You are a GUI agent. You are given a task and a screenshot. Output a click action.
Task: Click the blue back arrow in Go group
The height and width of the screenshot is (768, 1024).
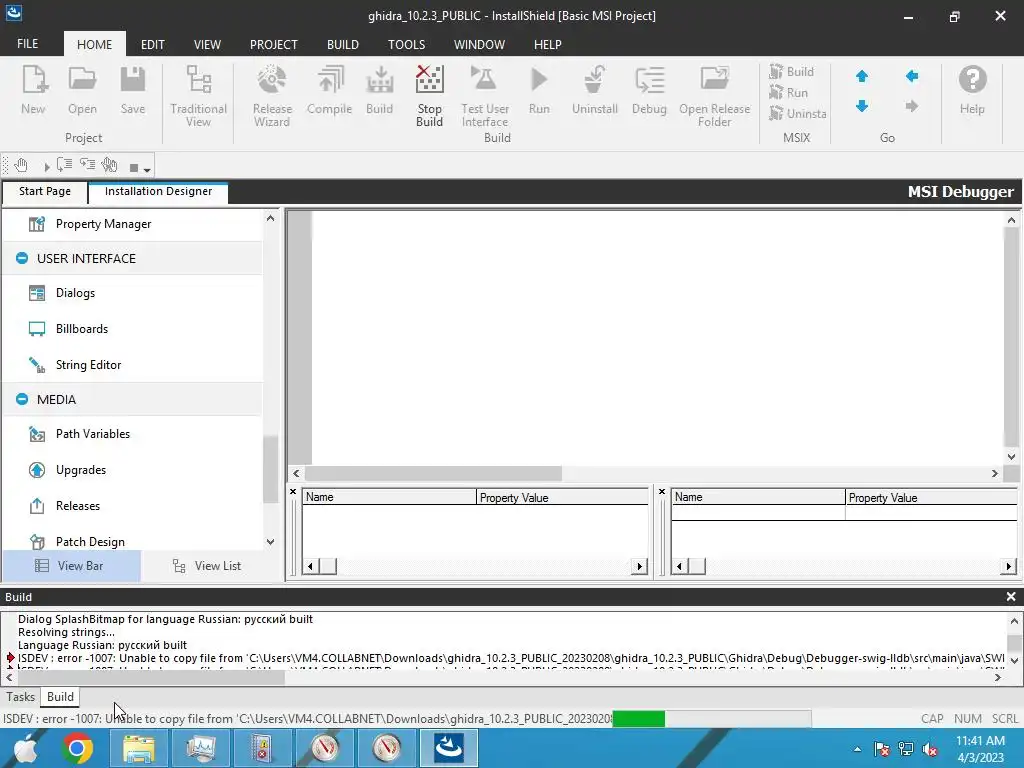(912, 76)
